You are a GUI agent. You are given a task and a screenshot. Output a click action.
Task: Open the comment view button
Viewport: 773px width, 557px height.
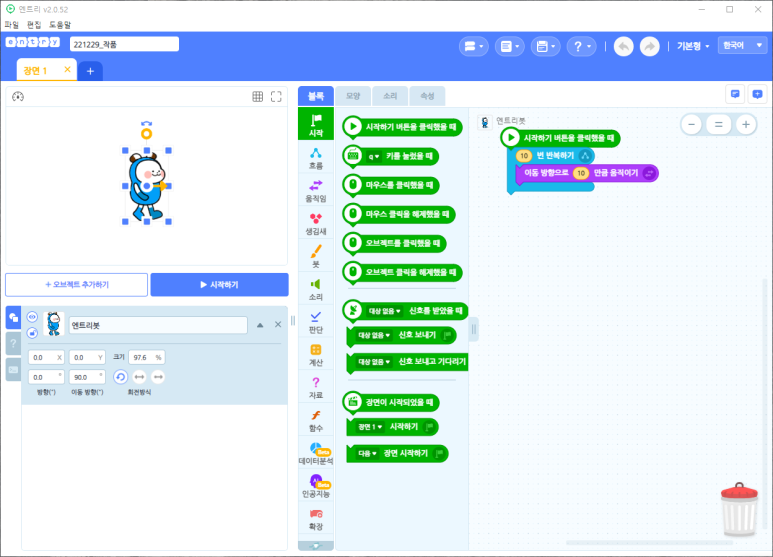[x=735, y=94]
